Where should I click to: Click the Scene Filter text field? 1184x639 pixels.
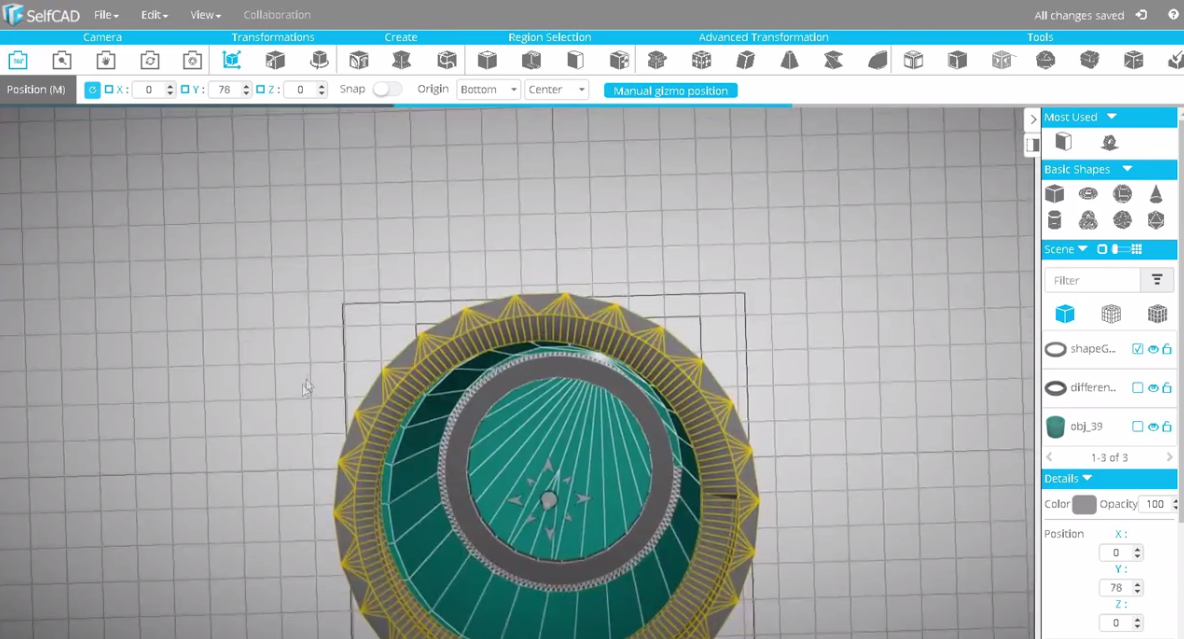point(1092,280)
